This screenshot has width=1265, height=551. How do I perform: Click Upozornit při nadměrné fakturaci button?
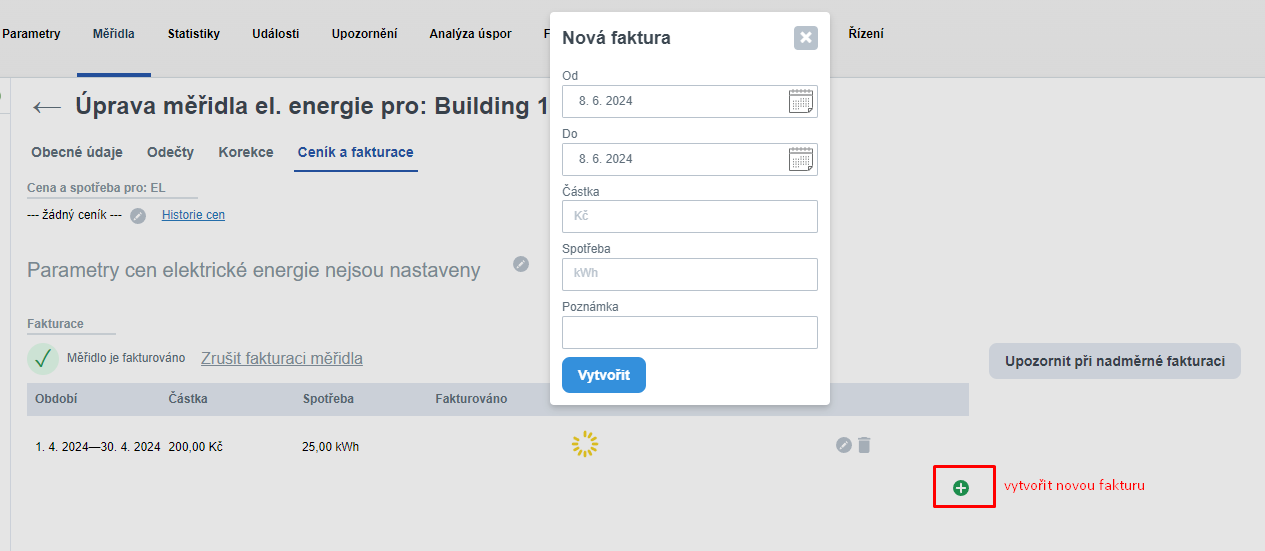click(x=1114, y=361)
